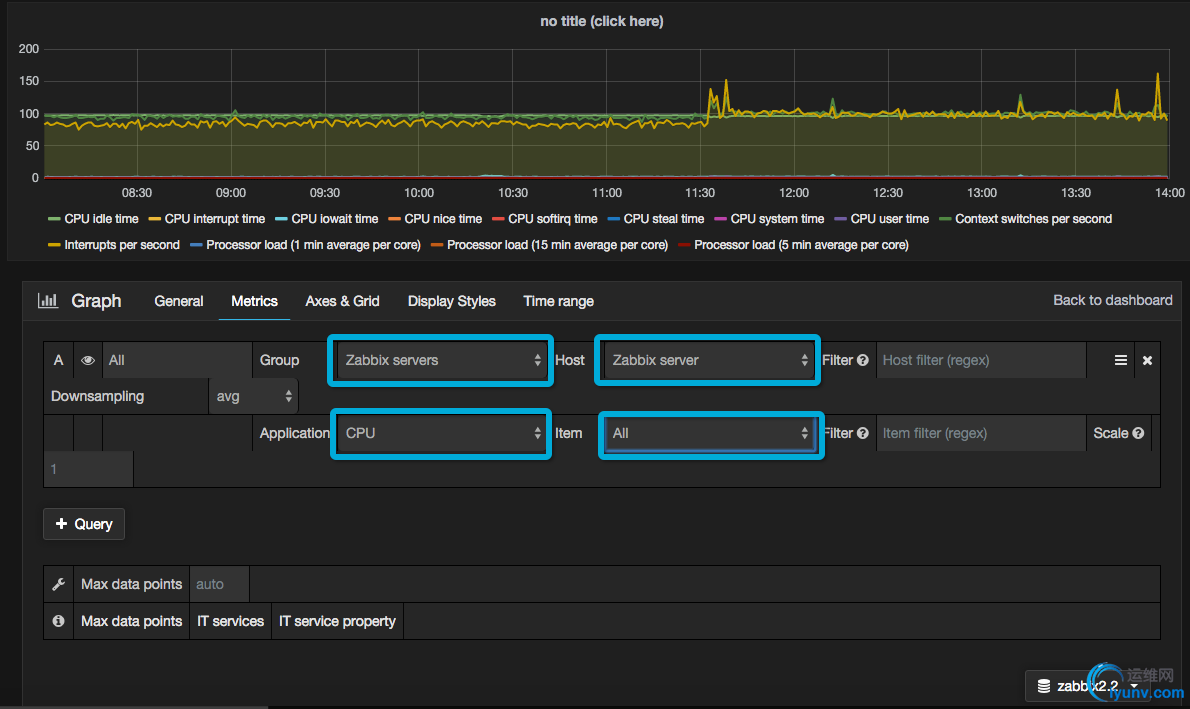
Task: Click the query letter A label
Action: (58, 360)
